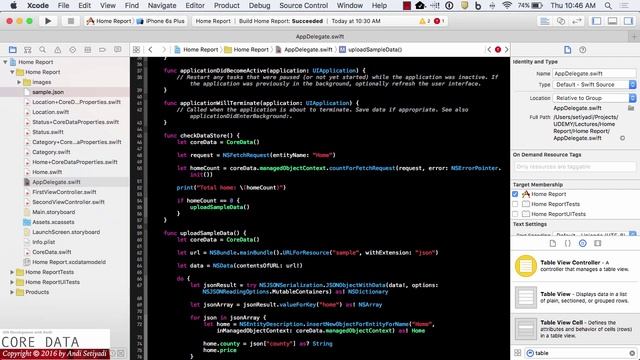Click the library filter field 'table'
Image resolution: width=640 pixels, height=360 pixels.
(x=581, y=353)
